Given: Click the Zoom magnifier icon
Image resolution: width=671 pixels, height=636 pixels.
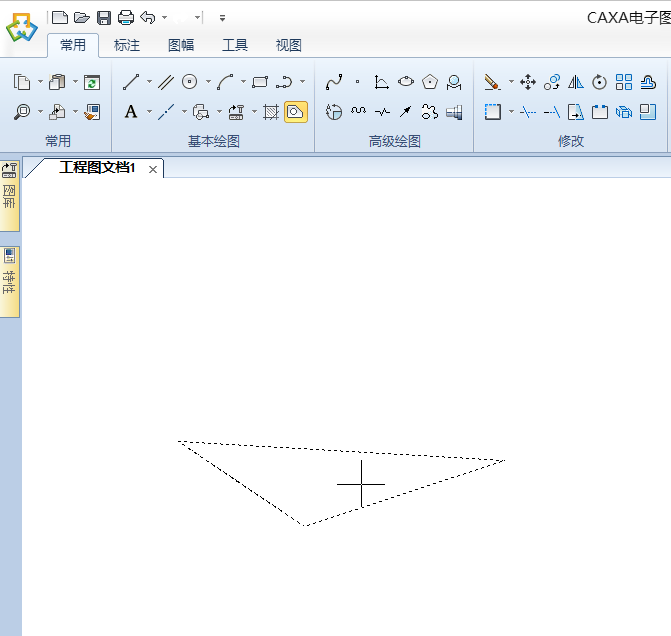Looking at the screenshot, I should pos(22,112).
